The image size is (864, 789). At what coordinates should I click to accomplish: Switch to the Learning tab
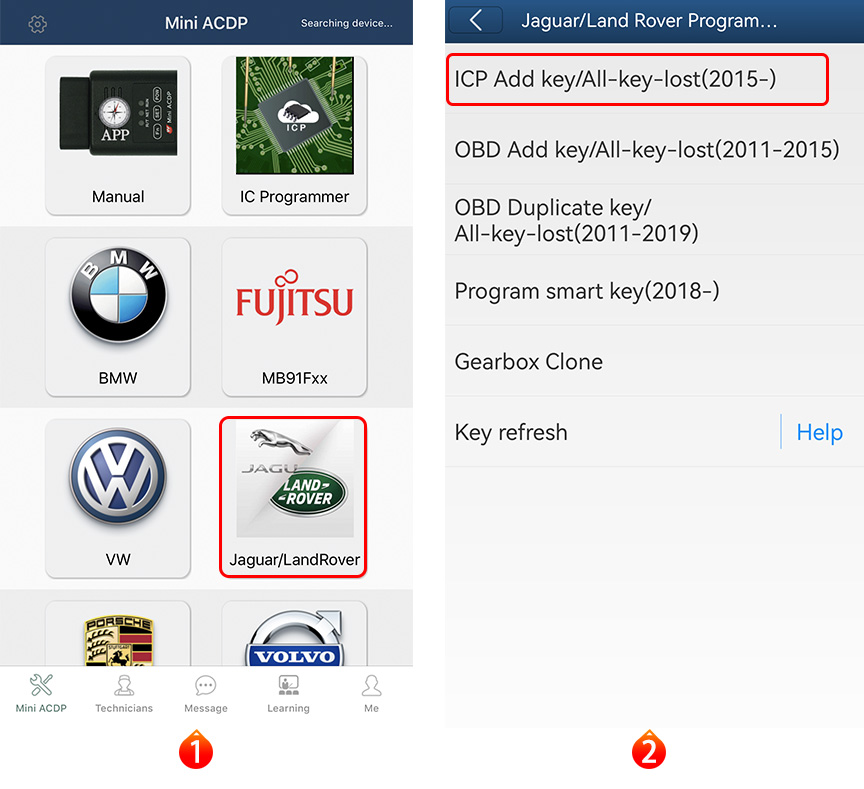288,693
